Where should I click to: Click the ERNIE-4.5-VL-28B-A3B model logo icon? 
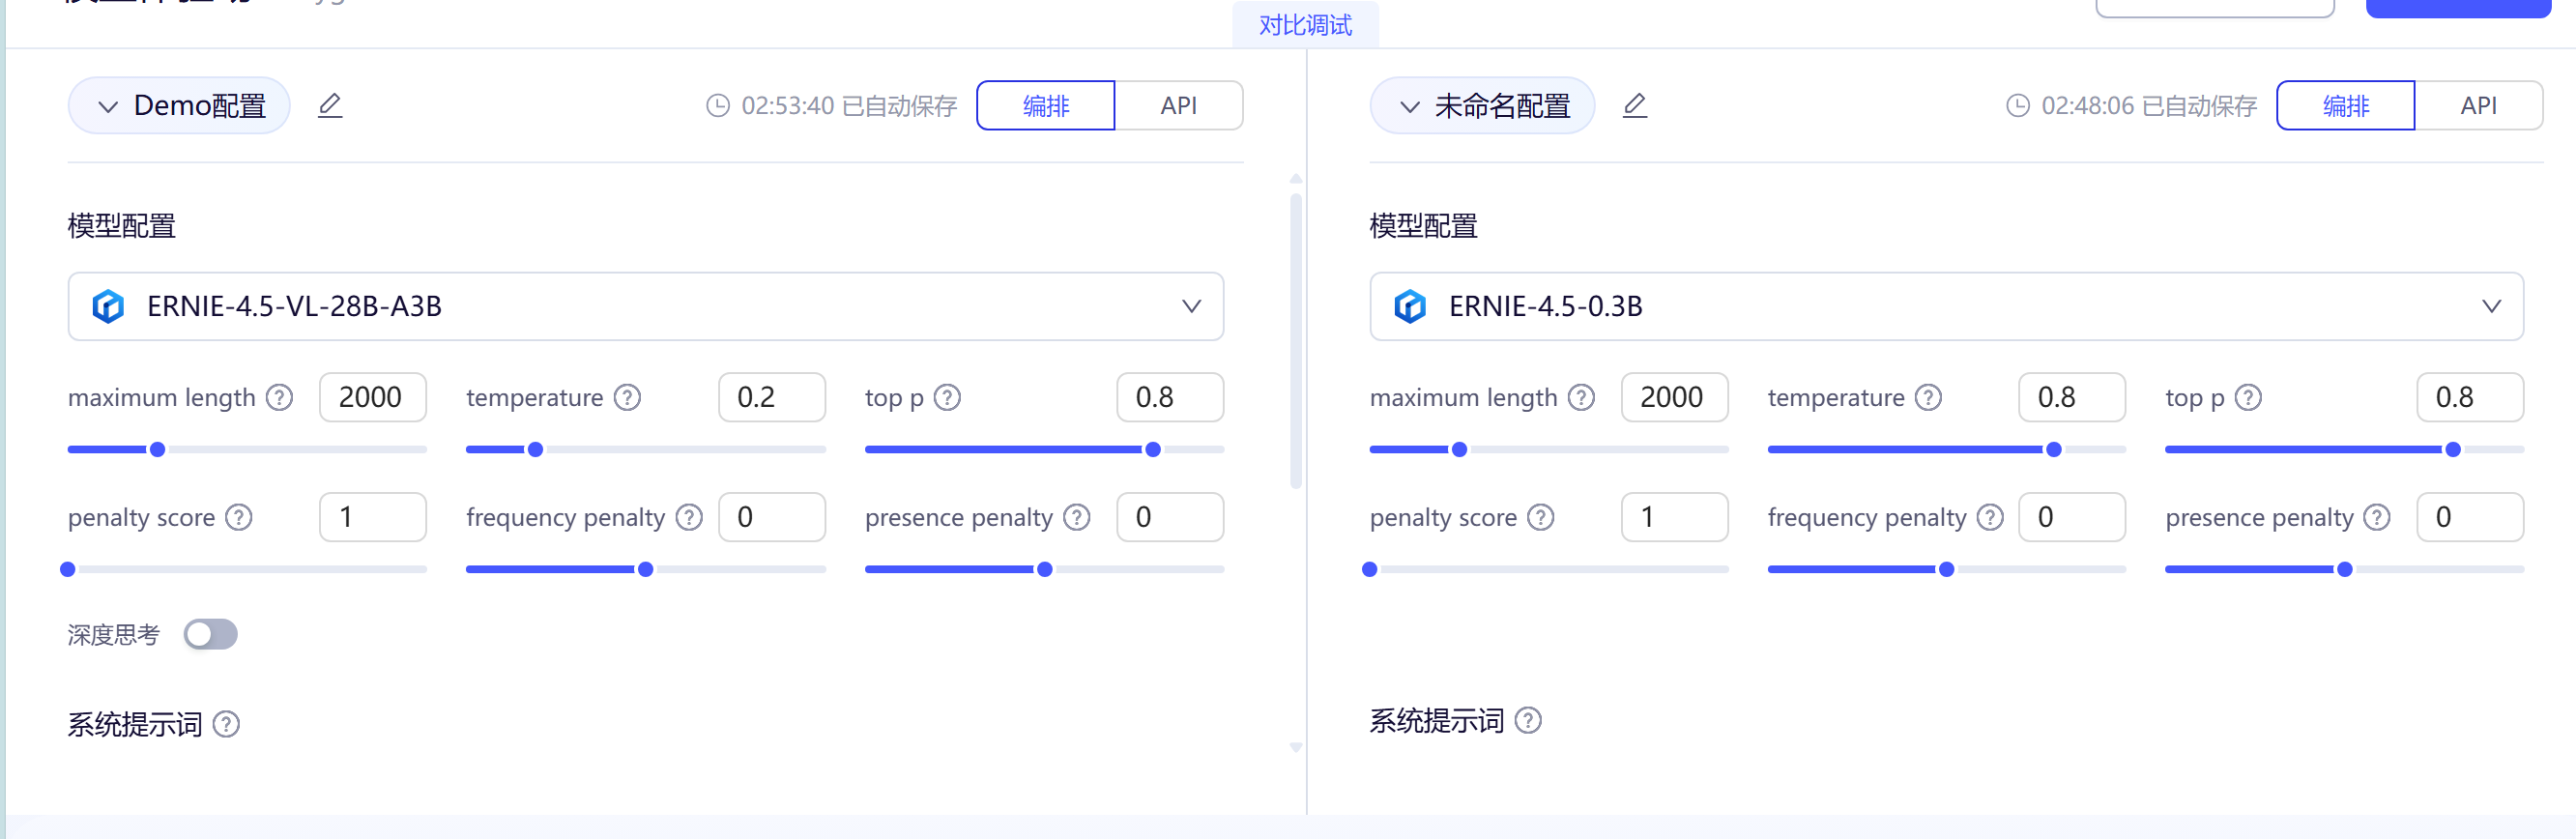point(108,306)
